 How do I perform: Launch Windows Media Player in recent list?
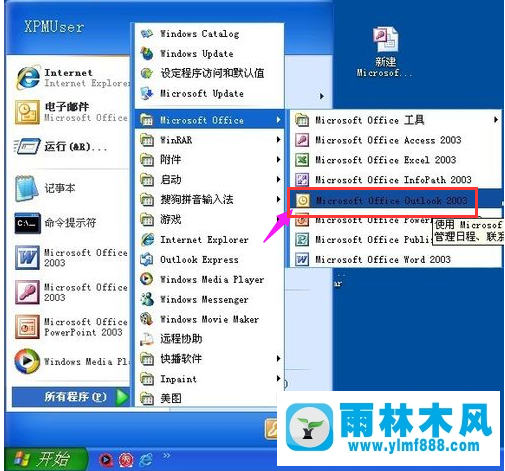tap(71, 361)
